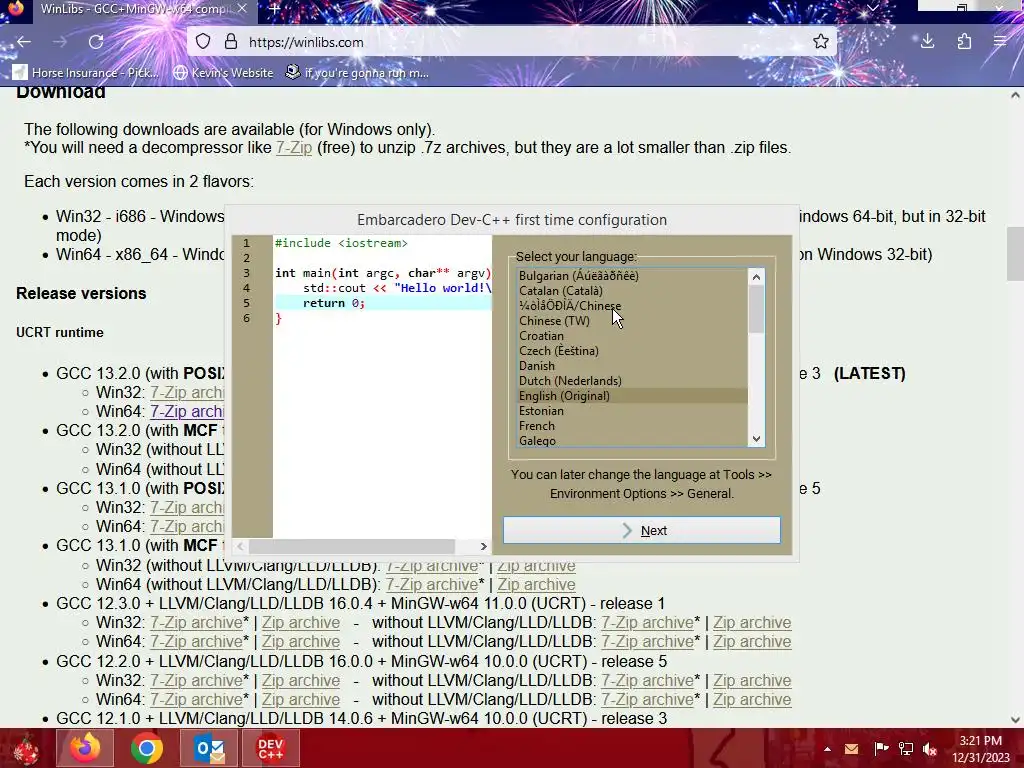The image size is (1024, 768).
Task: Switch to Dev-C++ taskbar icon
Action: (271, 748)
